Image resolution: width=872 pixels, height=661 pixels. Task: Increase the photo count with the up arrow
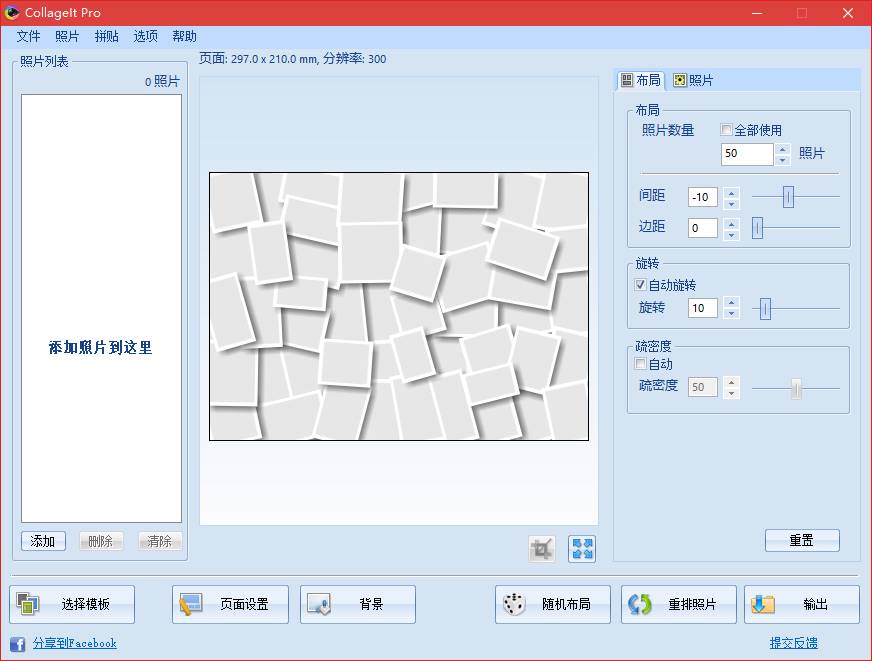[782, 149]
